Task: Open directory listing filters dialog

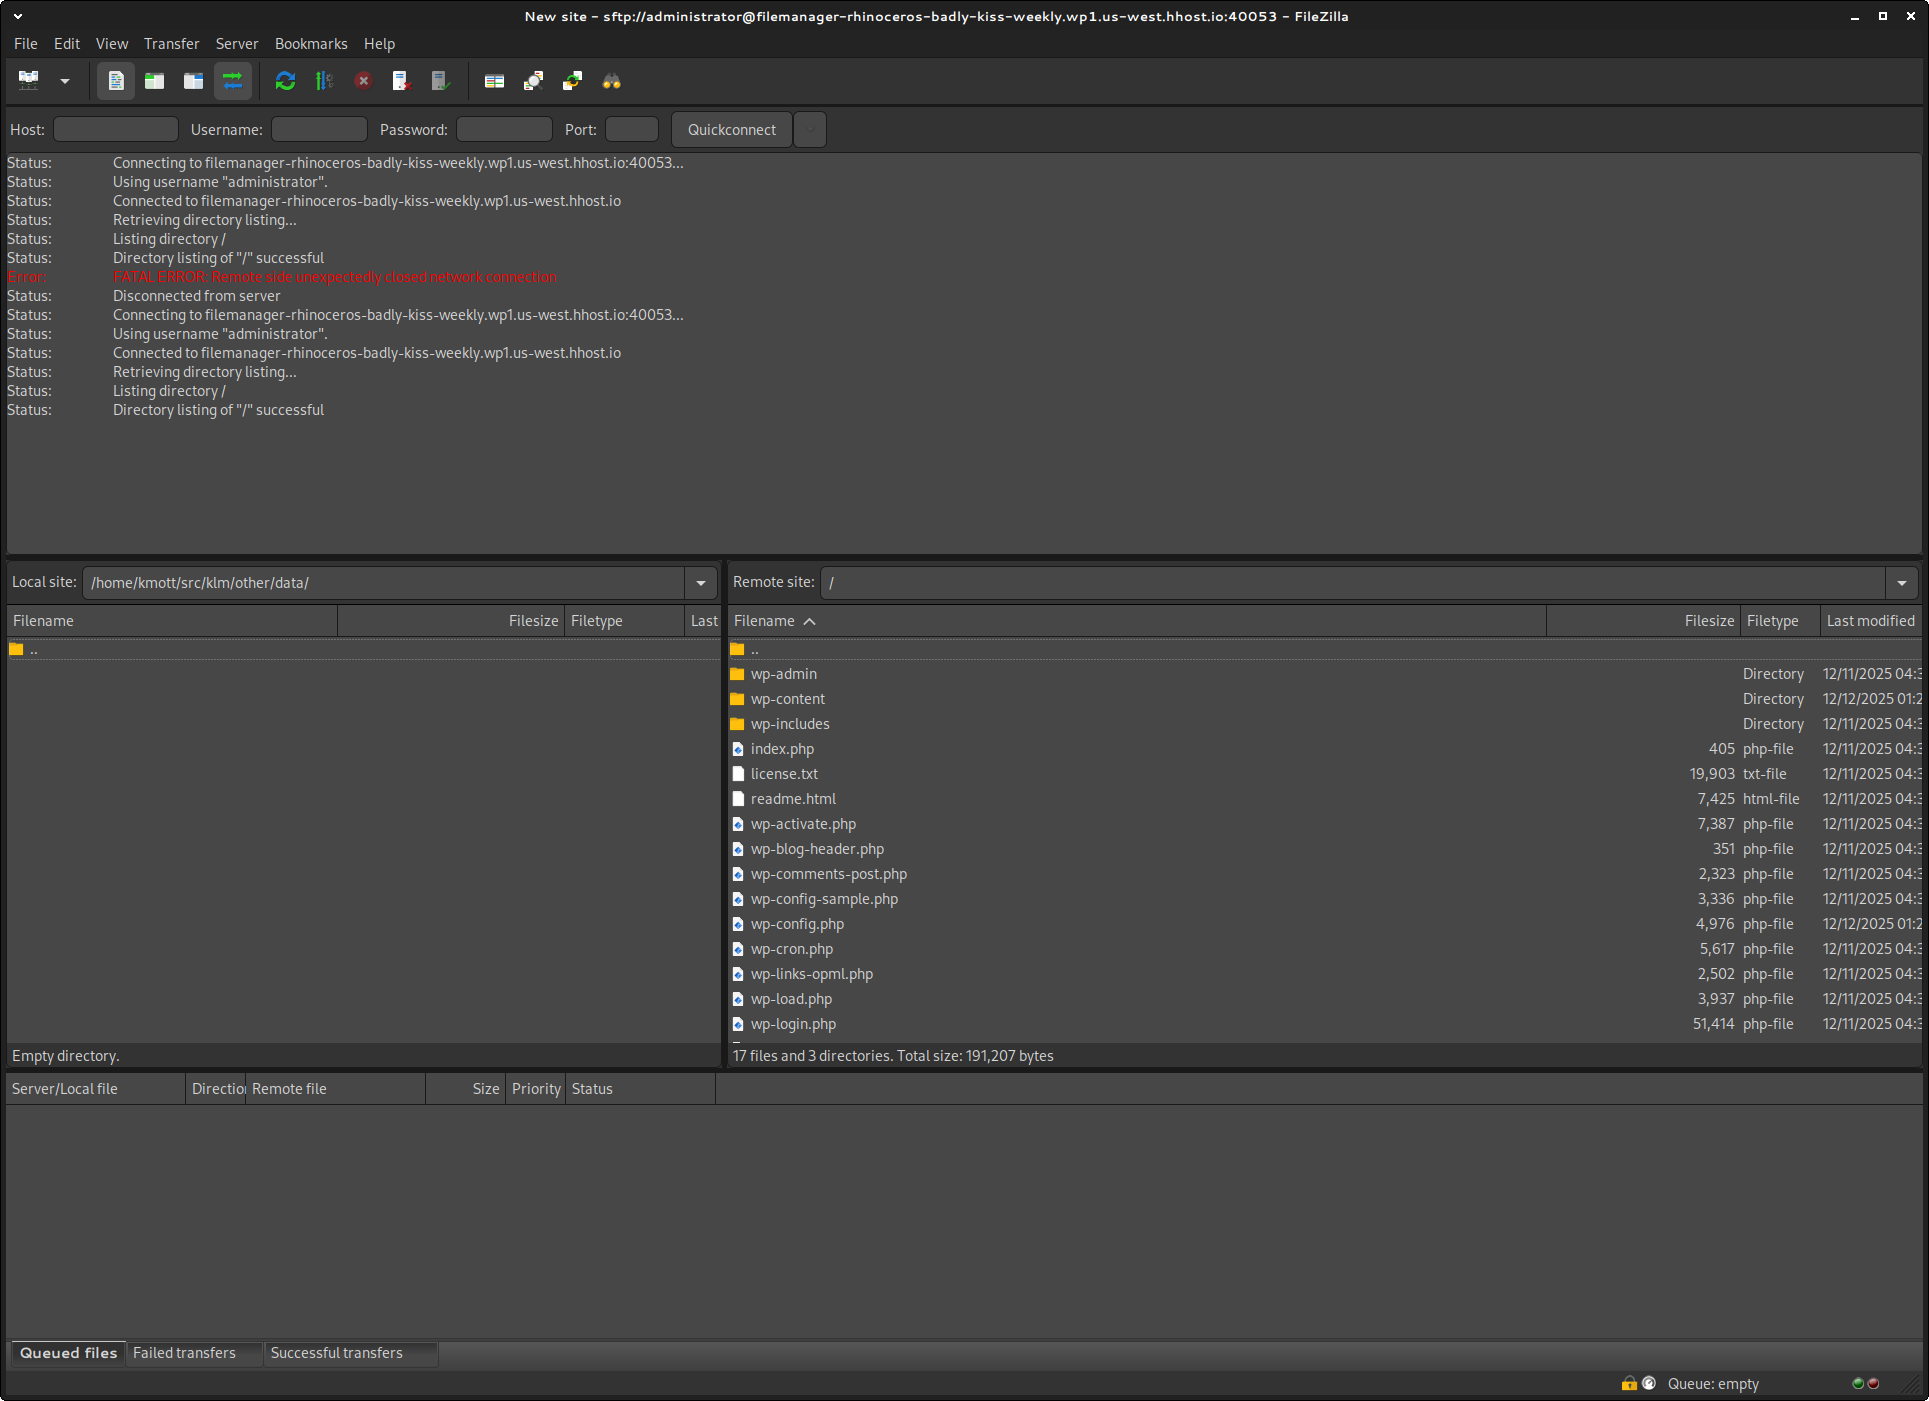Action: coord(494,81)
